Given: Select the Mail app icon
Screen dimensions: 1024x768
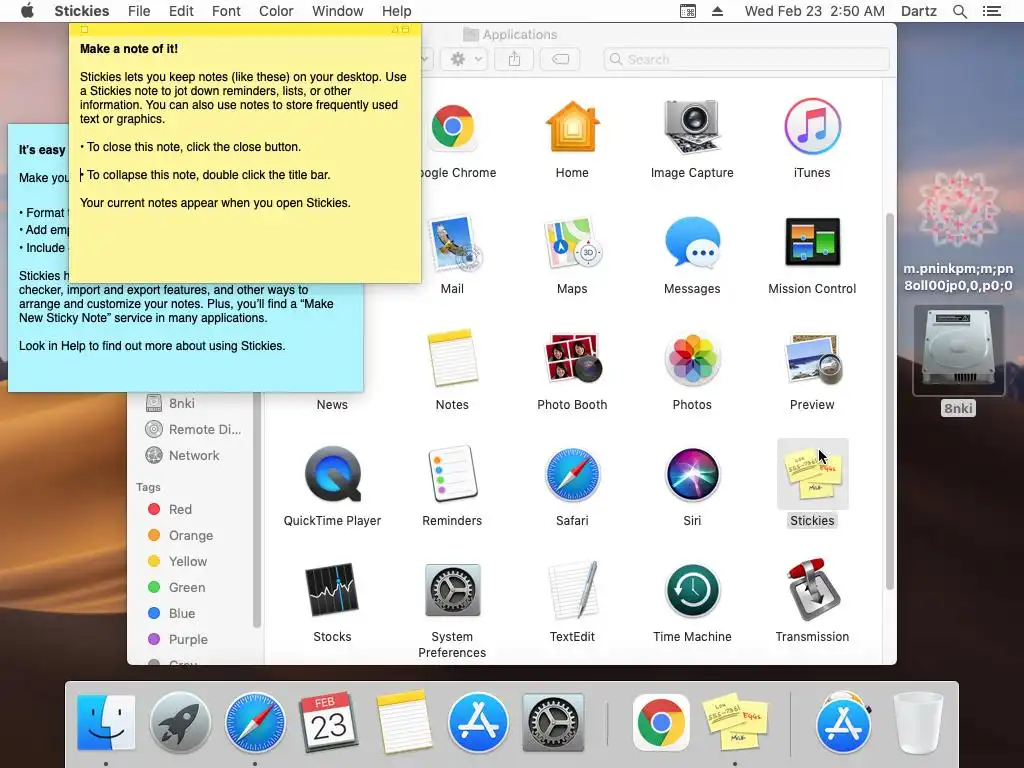Looking at the screenshot, I should coord(453,243).
